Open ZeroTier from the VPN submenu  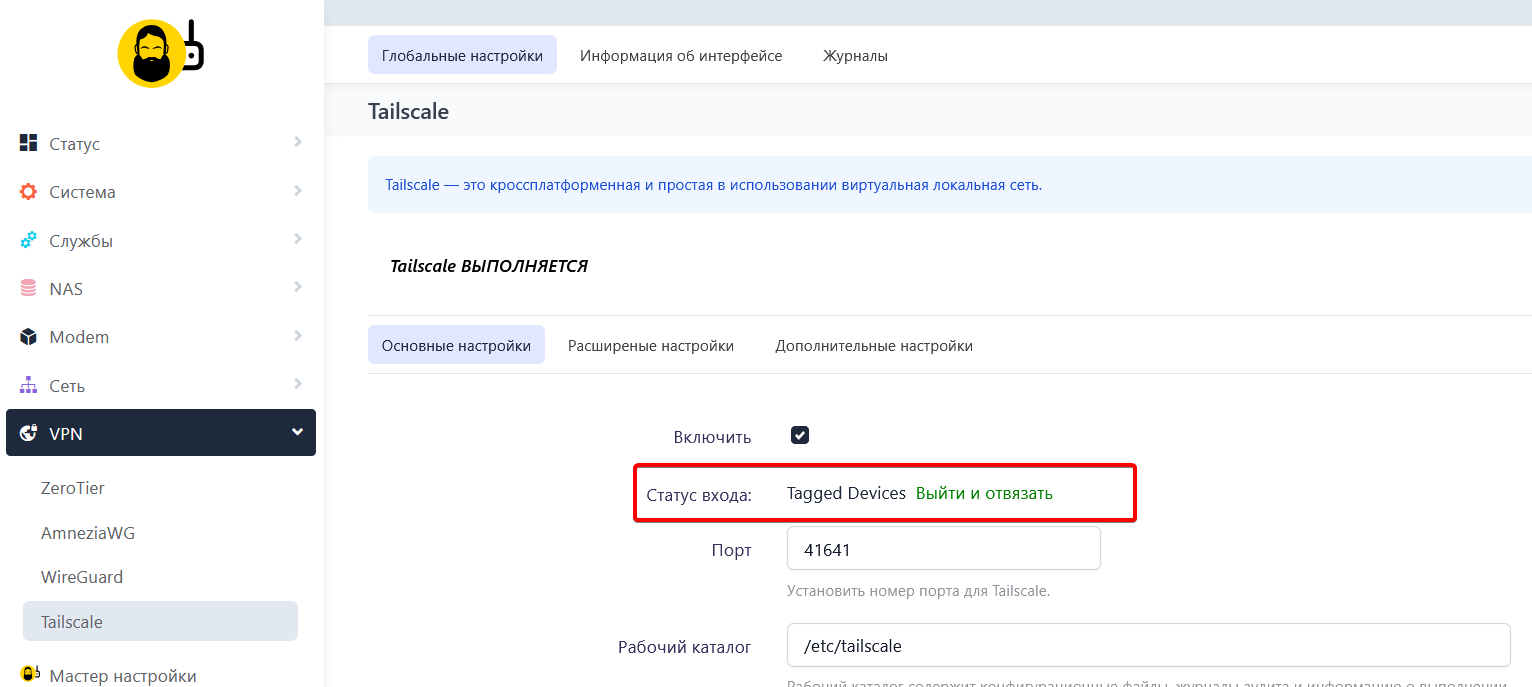[75, 487]
